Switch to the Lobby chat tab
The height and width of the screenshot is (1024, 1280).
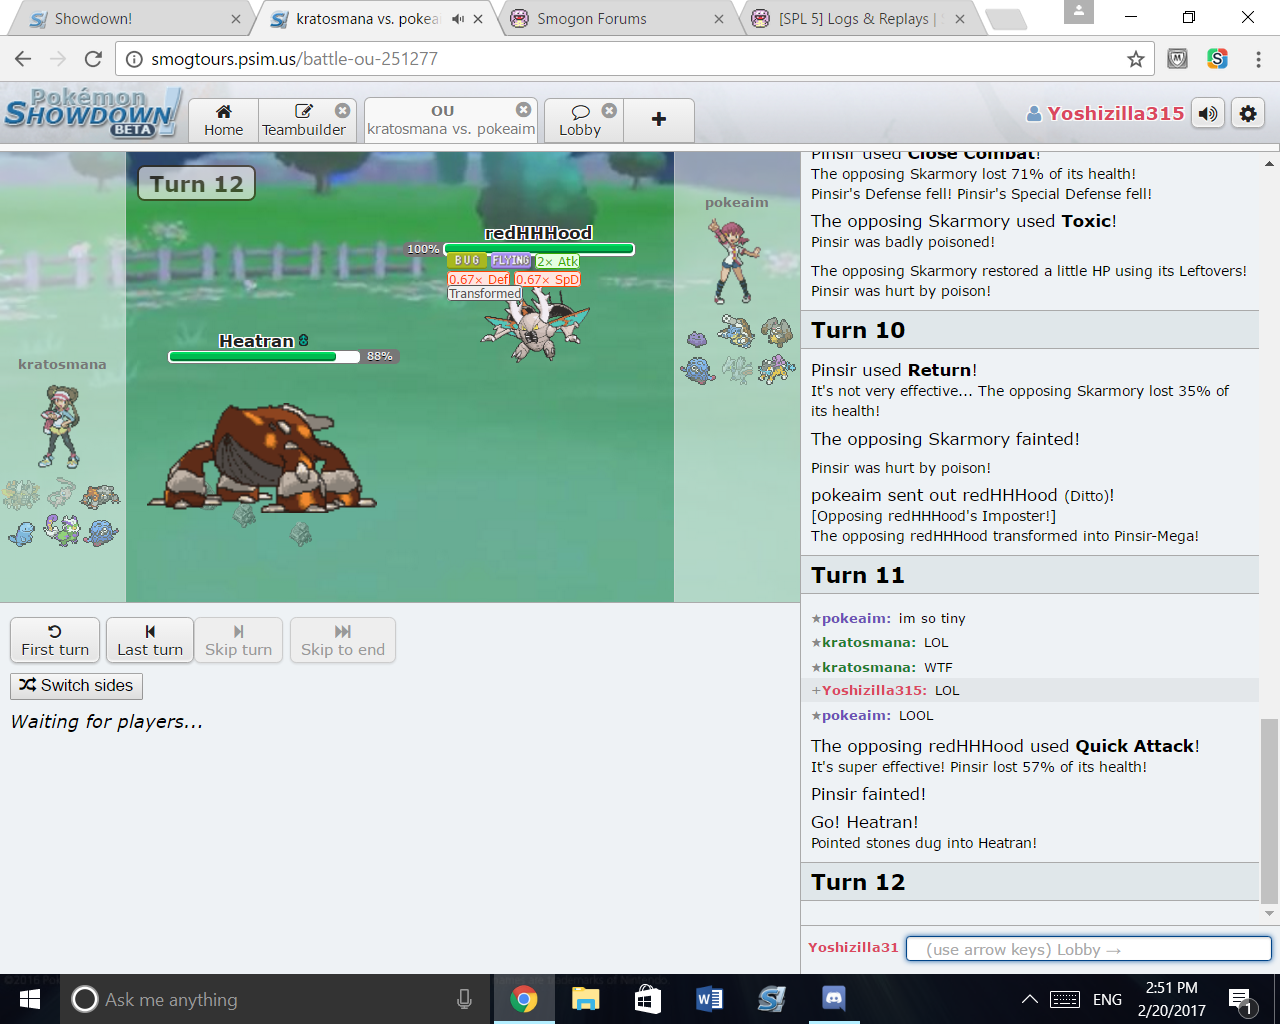(x=580, y=120)
